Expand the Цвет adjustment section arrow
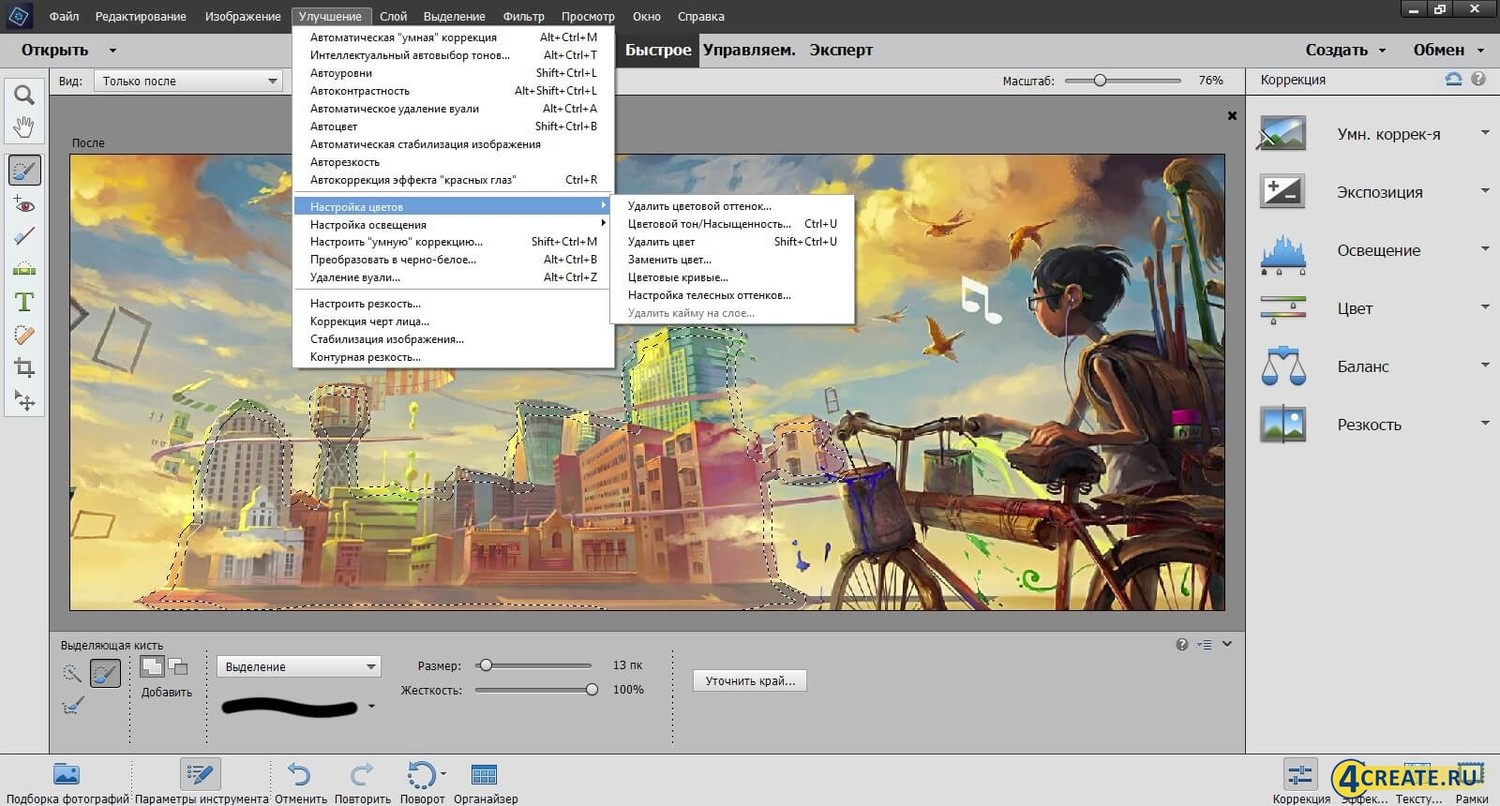Image resolution: width=1500 pixels, height=806 pixels. point(1485,308)
